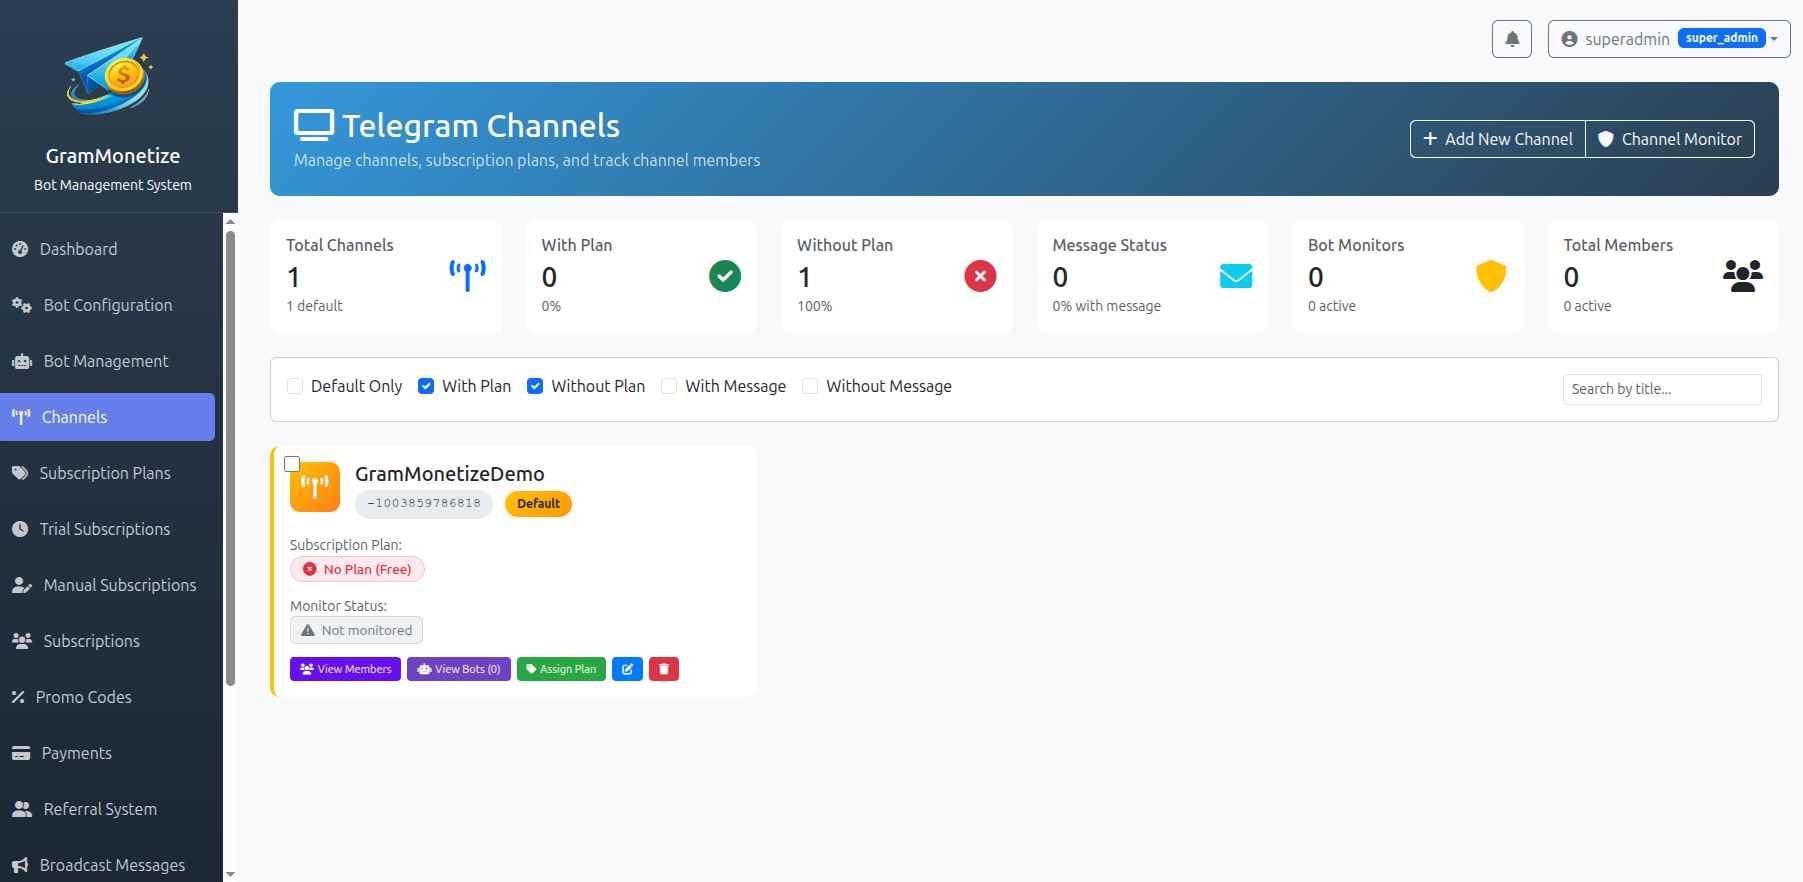
Task: Open Trial Subscriptions in the sidebar
Action: tap(108, 529)
